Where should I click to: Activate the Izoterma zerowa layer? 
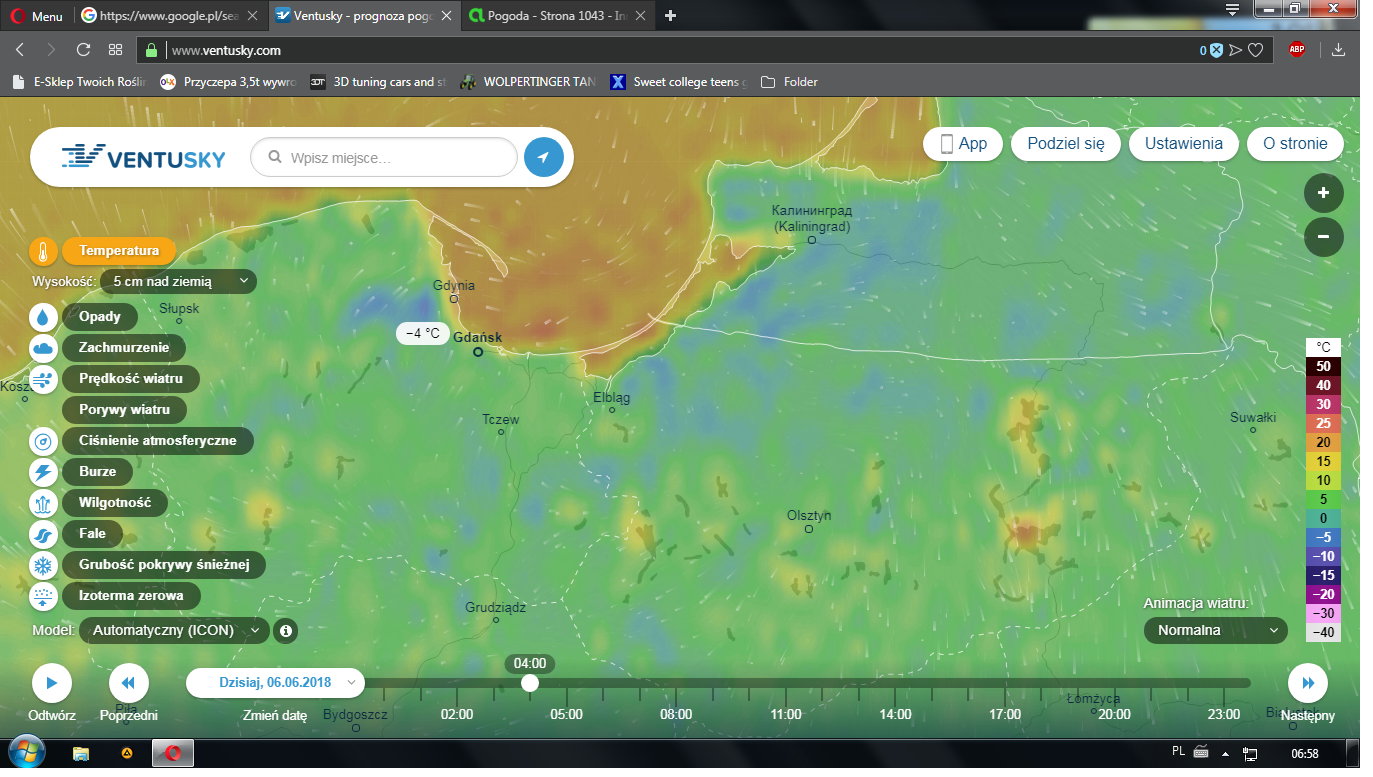(x=130, y=596)
